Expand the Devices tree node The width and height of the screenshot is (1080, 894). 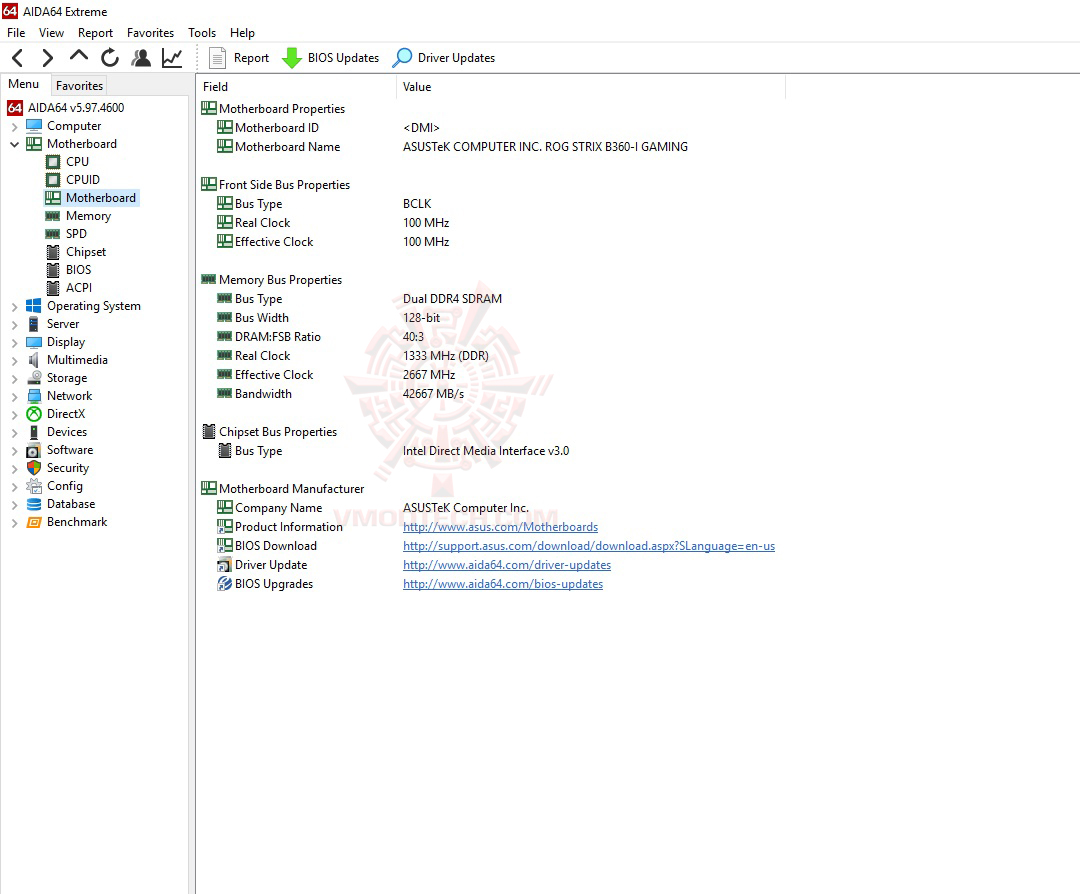coord(14,433)
